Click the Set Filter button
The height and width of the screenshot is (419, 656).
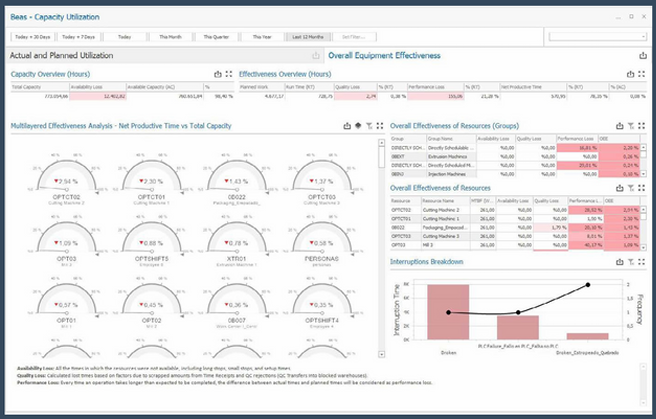[354, 37]
